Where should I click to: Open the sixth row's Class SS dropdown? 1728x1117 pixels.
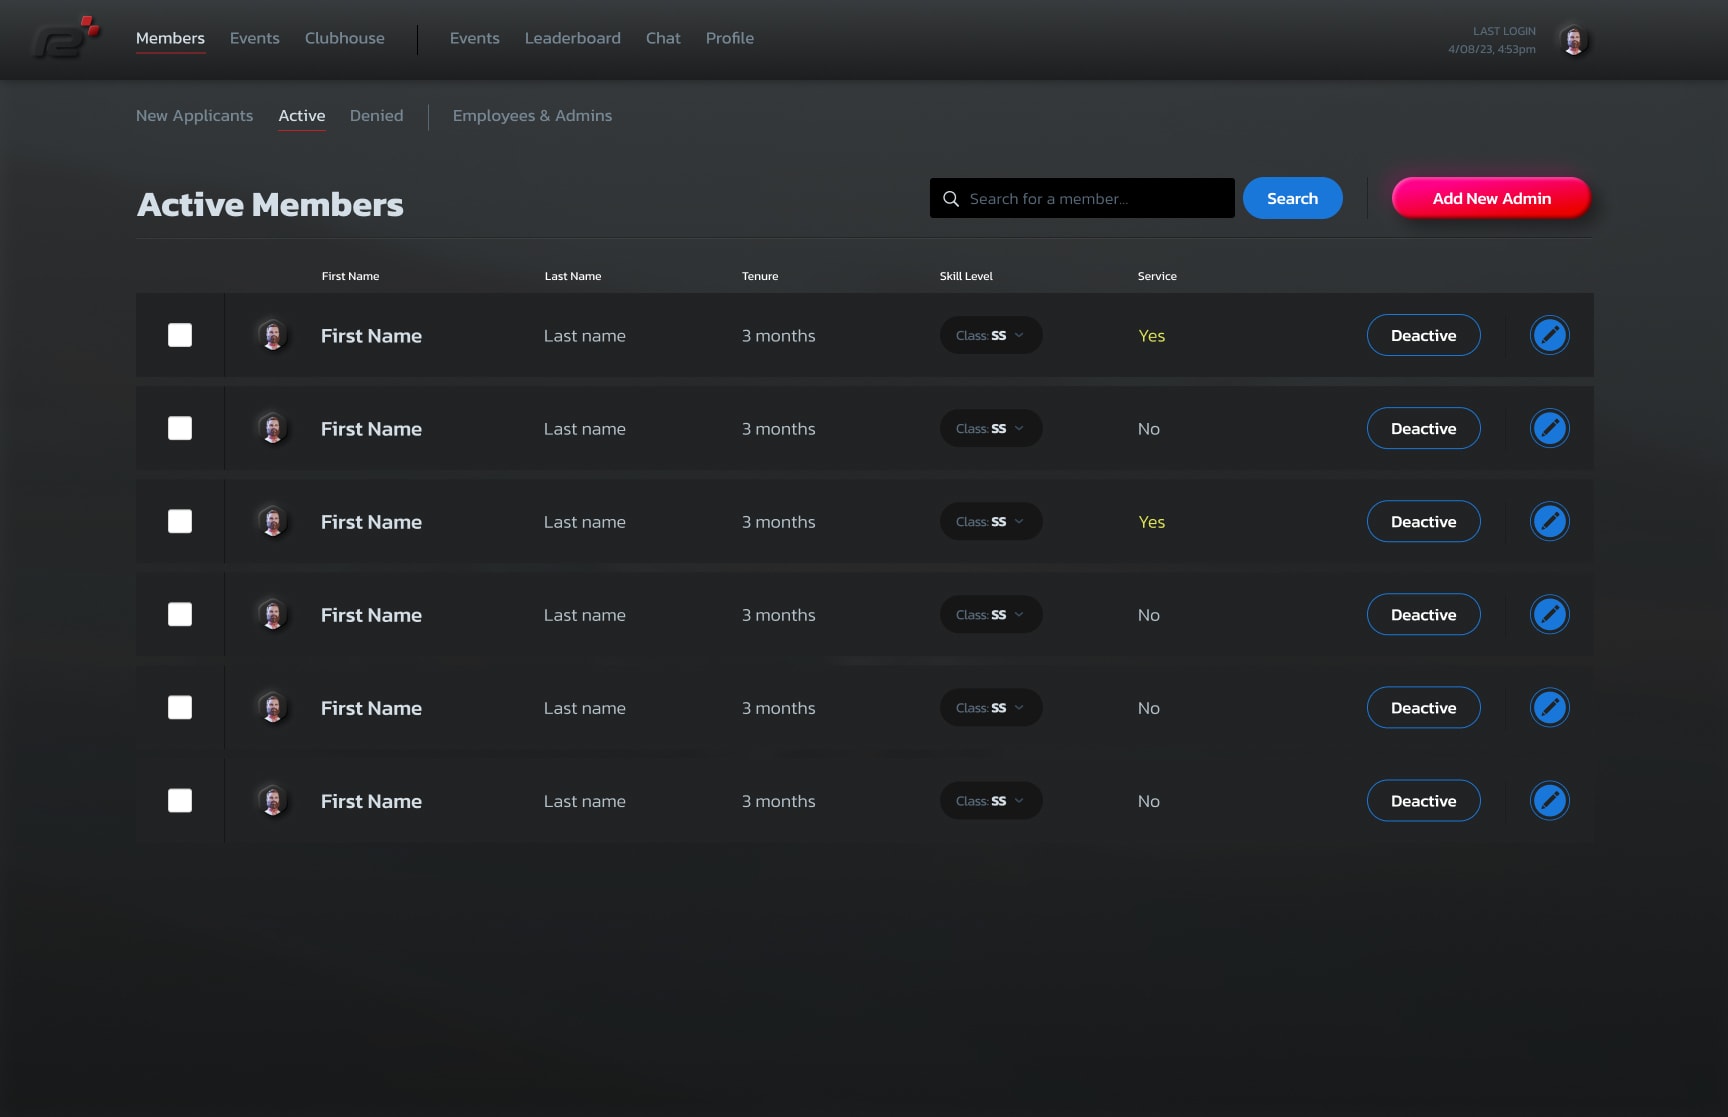click(x=991, y=800)
